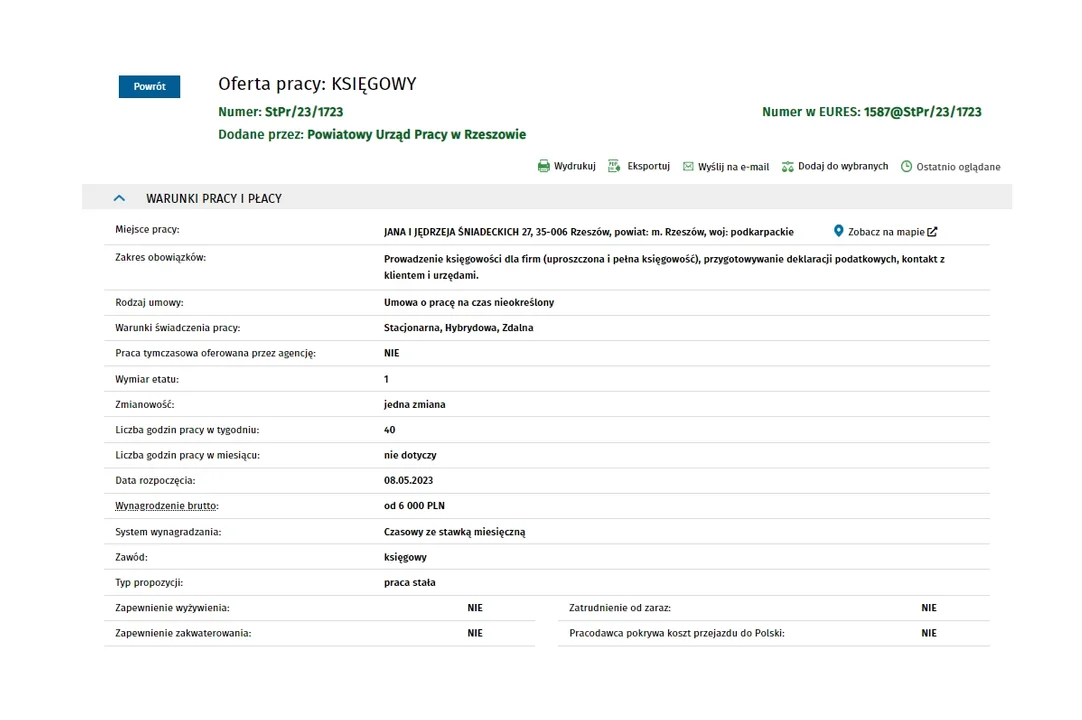Image resolution: width=1082 pixels, height=720 pixels.
Task: Click the offer number StPr/23/1723
Action: 304,112
